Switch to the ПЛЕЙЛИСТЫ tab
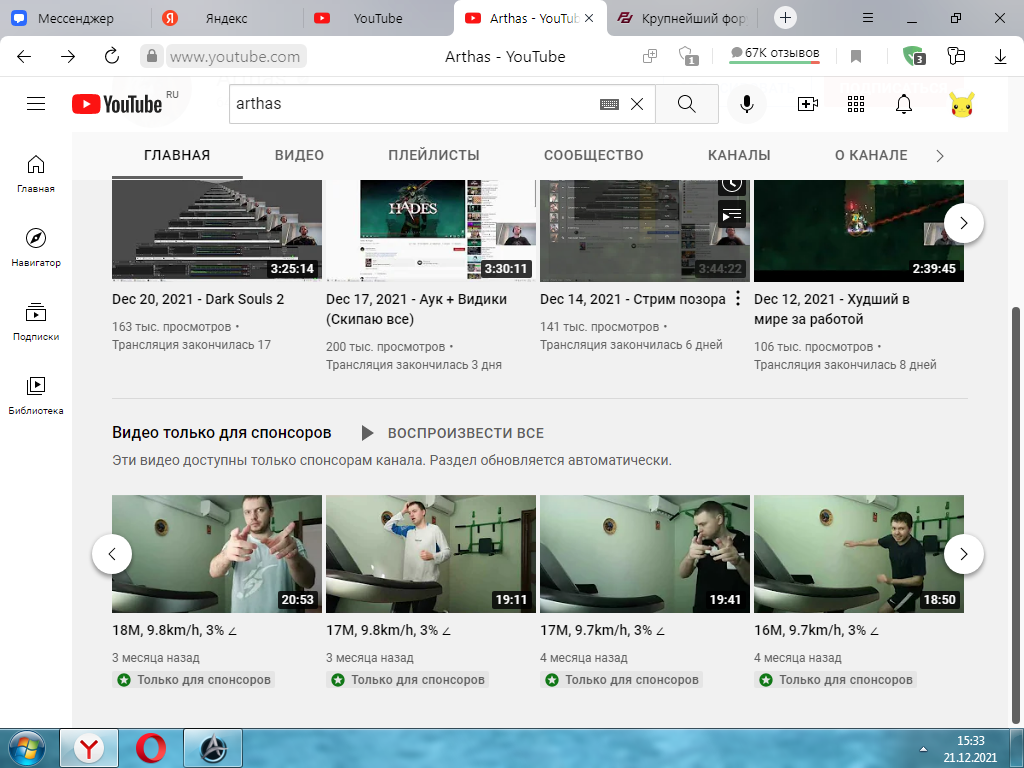Screen dimensions: 1024x768 point(434,155)
